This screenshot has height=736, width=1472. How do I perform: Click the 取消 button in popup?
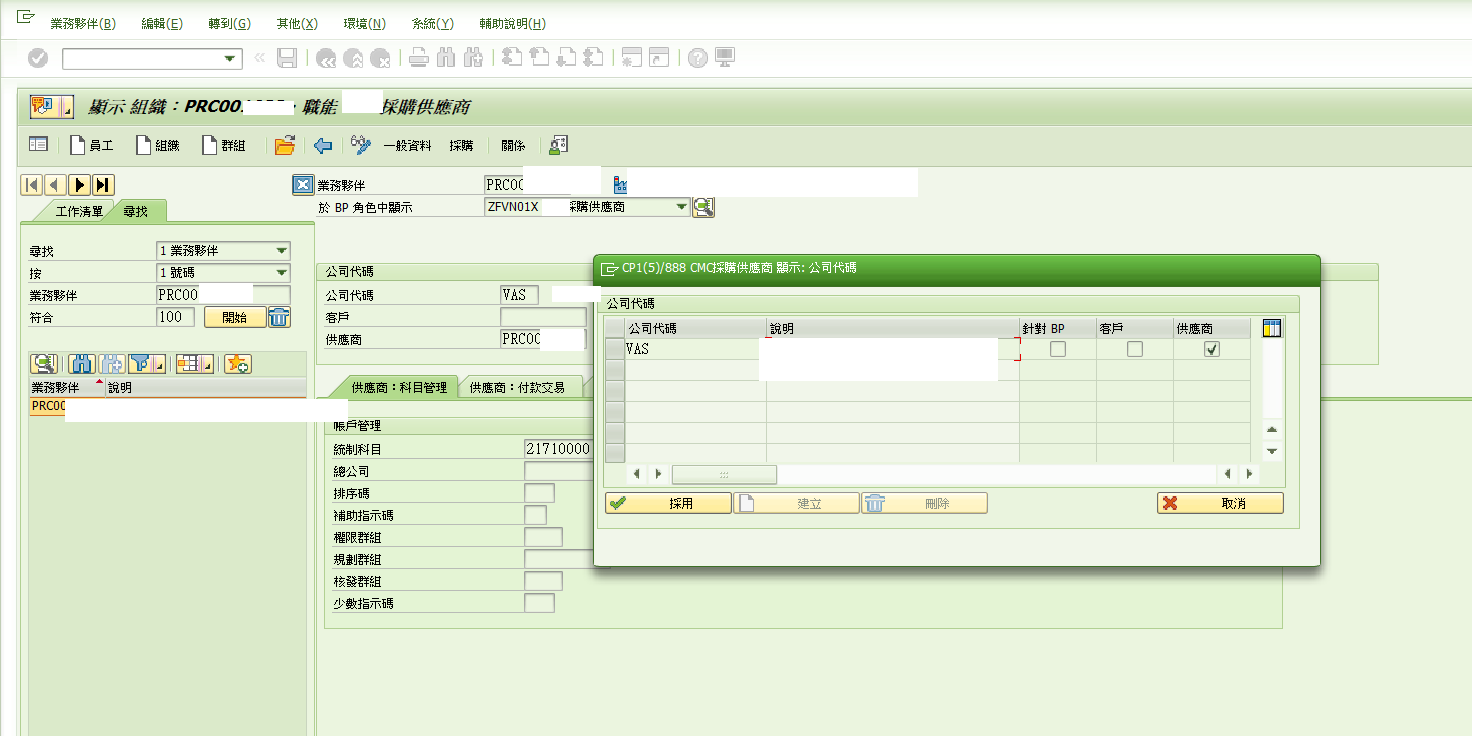tap(1220, 504)
